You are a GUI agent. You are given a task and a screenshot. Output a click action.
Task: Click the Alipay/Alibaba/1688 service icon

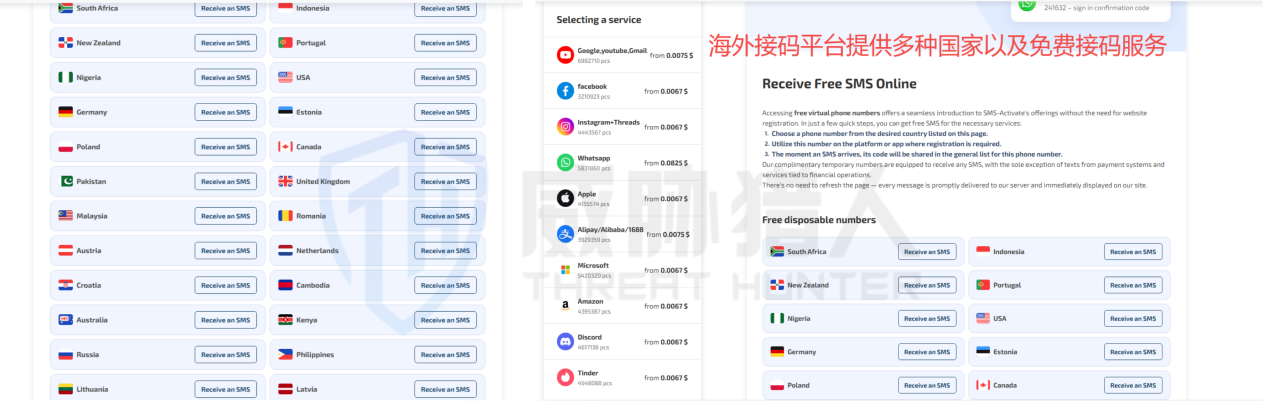[x=565, y=234]
